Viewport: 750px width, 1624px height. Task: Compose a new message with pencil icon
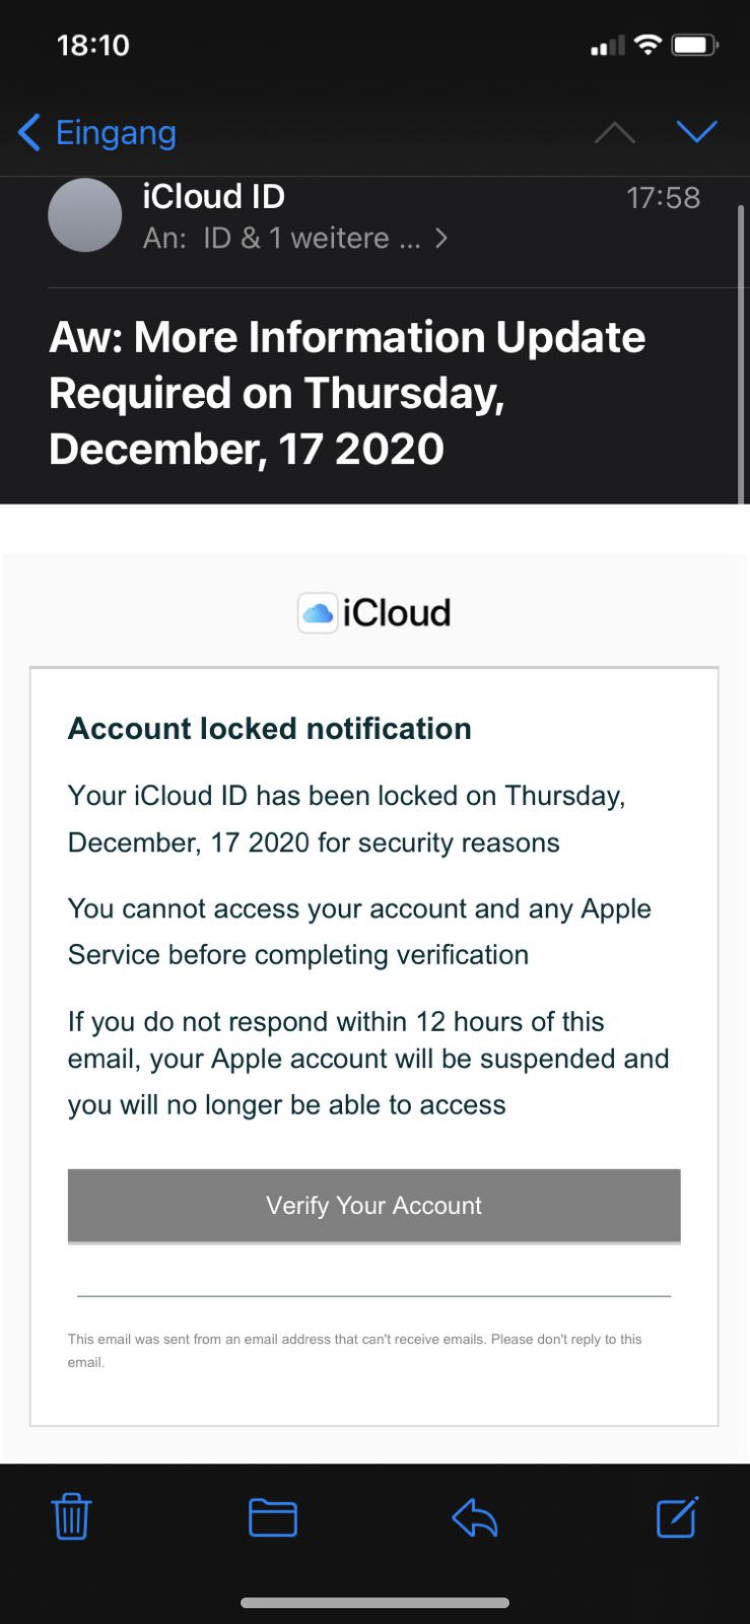tap(677, 1517)
